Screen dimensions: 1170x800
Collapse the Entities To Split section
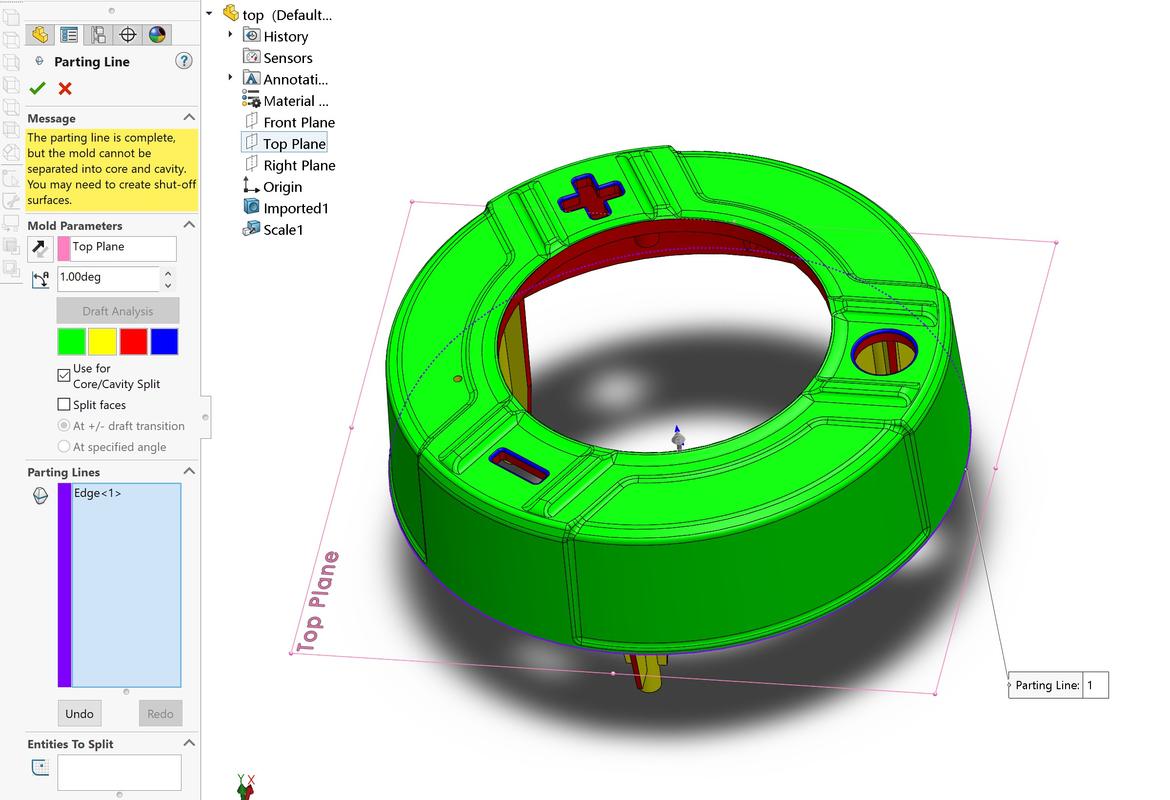point(190,743)
